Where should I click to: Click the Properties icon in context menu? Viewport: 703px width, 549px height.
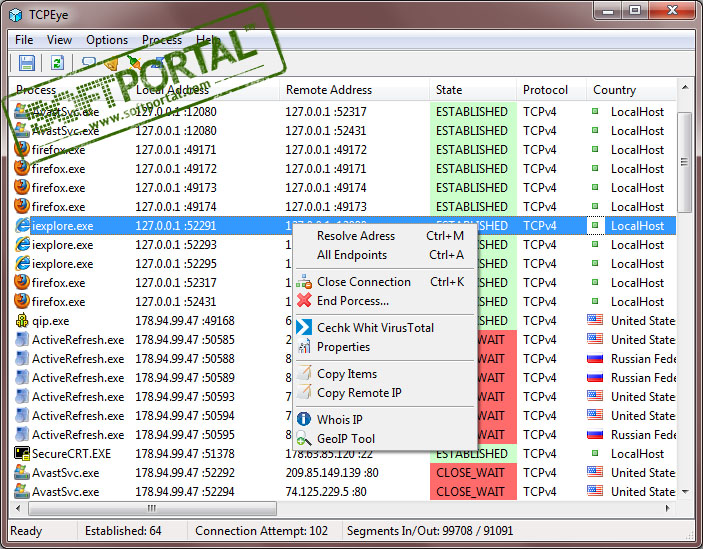[x=304, y=346]
